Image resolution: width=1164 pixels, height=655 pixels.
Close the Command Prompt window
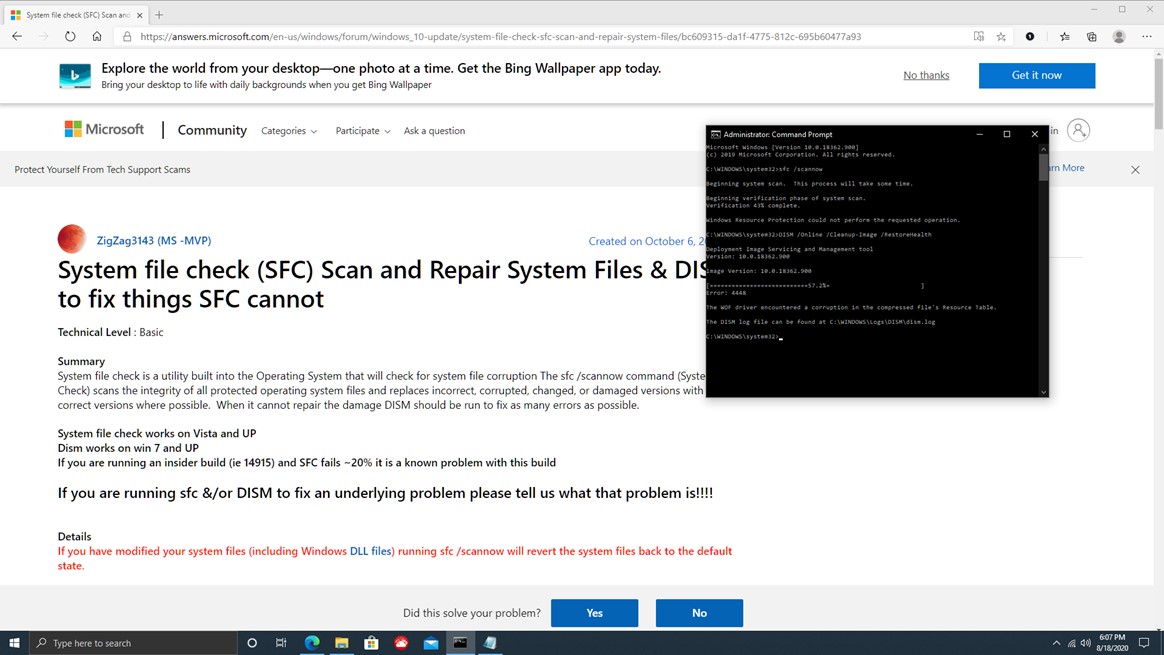(1034, 134)
